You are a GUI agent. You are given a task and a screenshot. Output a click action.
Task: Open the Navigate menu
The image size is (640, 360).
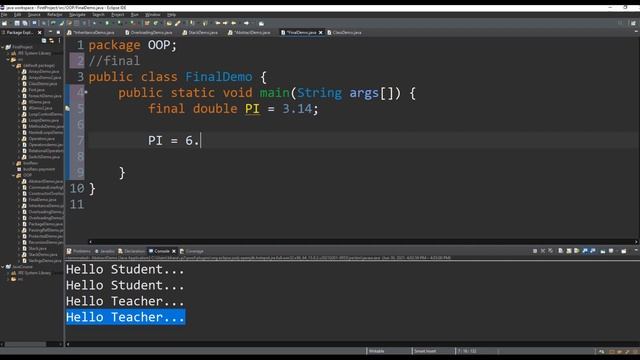pyautogui.click(x=77, y=15)
